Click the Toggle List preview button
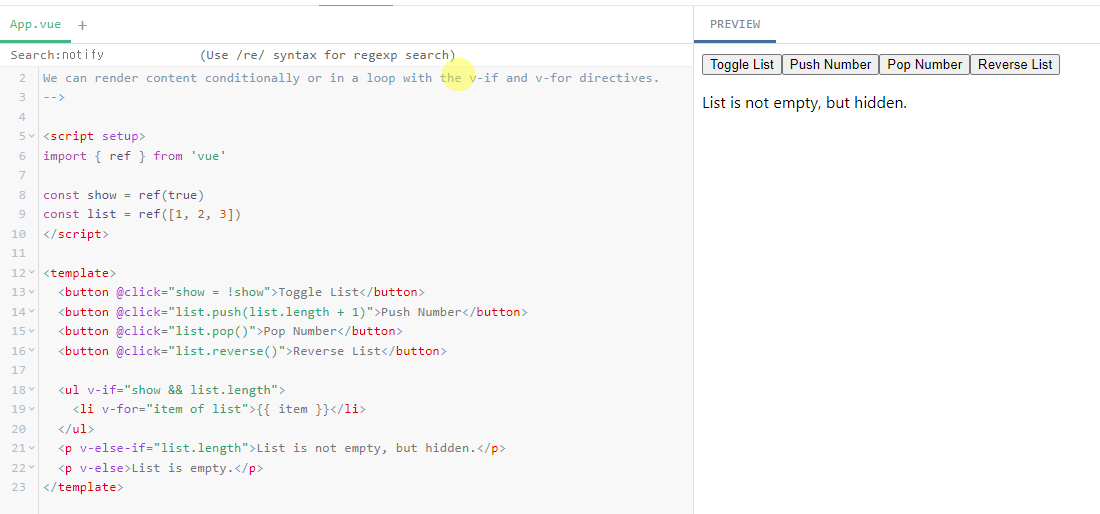This screenshot has height=514, width=1100. click(x=742, y=65)
